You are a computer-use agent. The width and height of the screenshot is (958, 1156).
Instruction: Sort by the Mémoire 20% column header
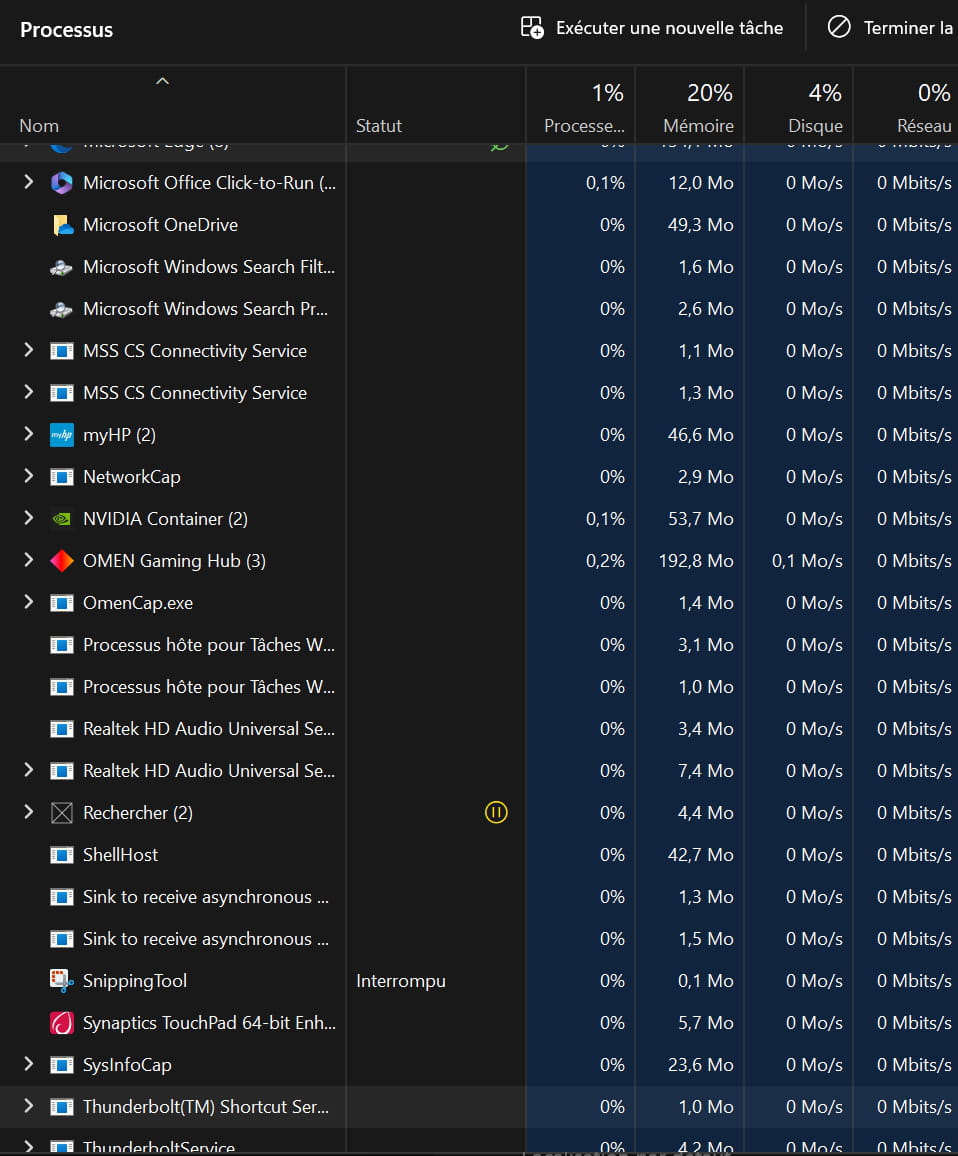tap(690, 107)
